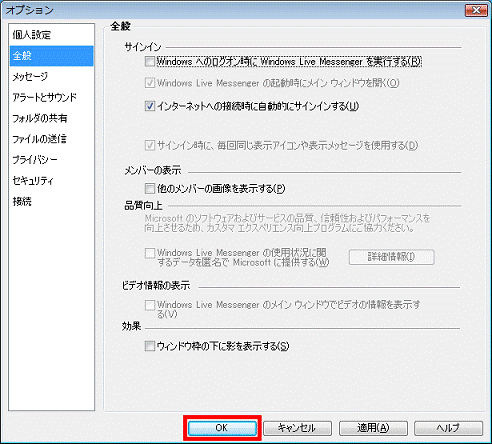This screenshot has width=492, height=444.
Task: Enable ウィンドウ枠の下に影を表示する checkbox
Action: point(150,346)
